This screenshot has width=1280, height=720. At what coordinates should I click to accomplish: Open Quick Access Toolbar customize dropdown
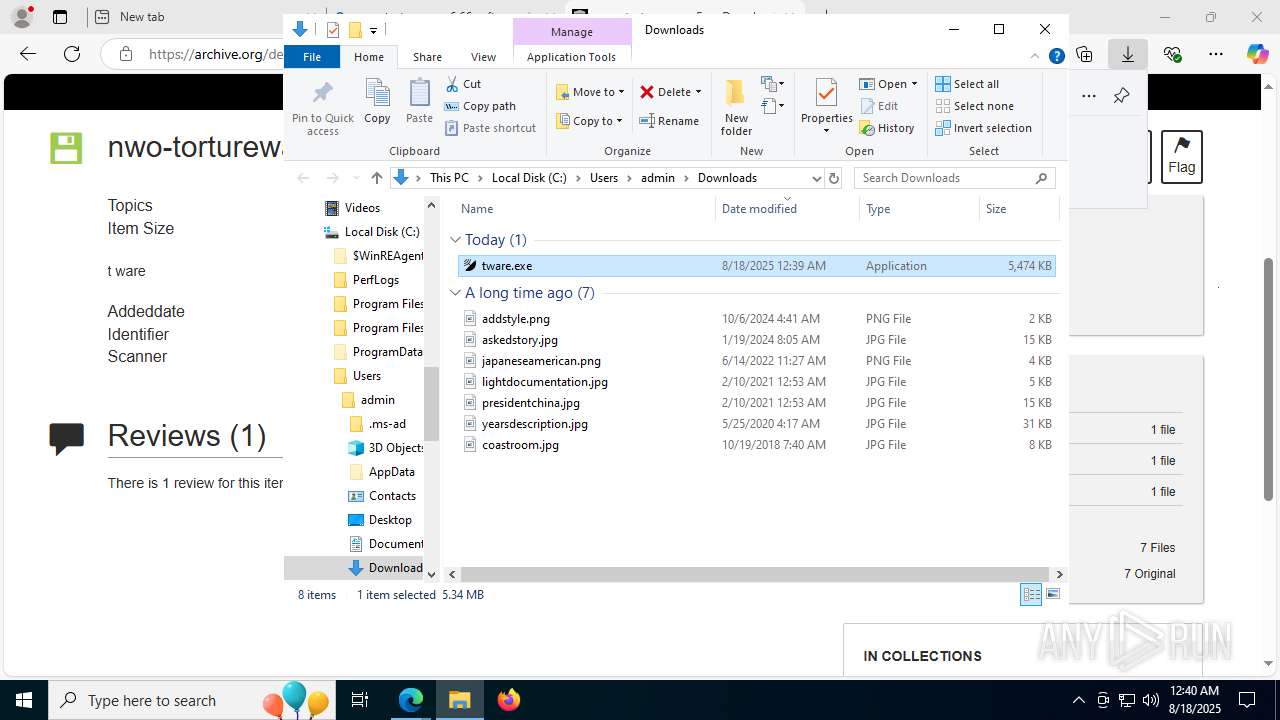click(373, 30)
